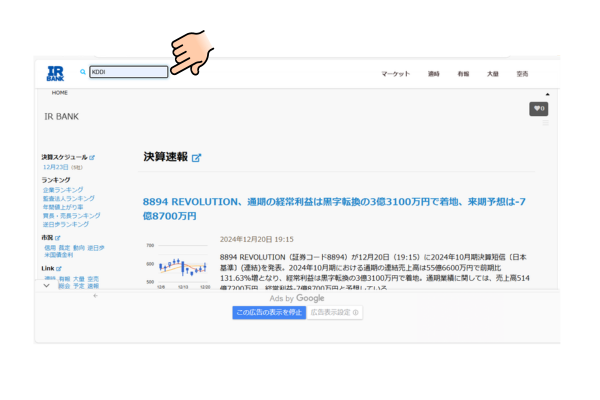
Task: Open the 企業ランキング link
Action: (63, 190)
